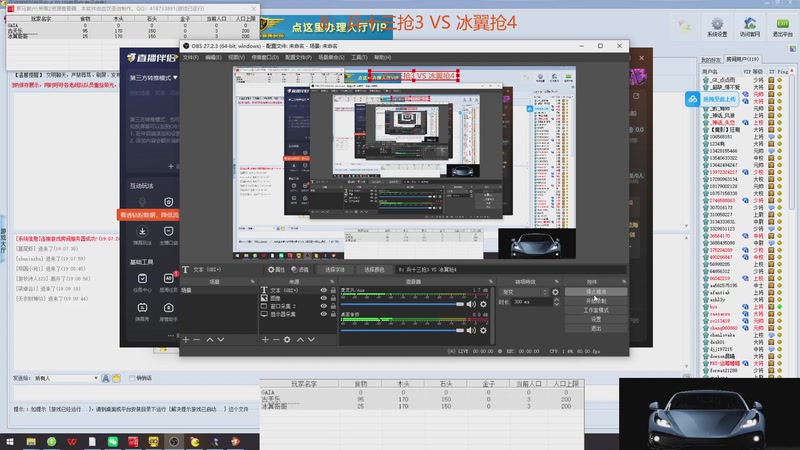800x450 pixels.
Task: Open the 工具(T) menu in OBS
Action: [x=359, y=58]
